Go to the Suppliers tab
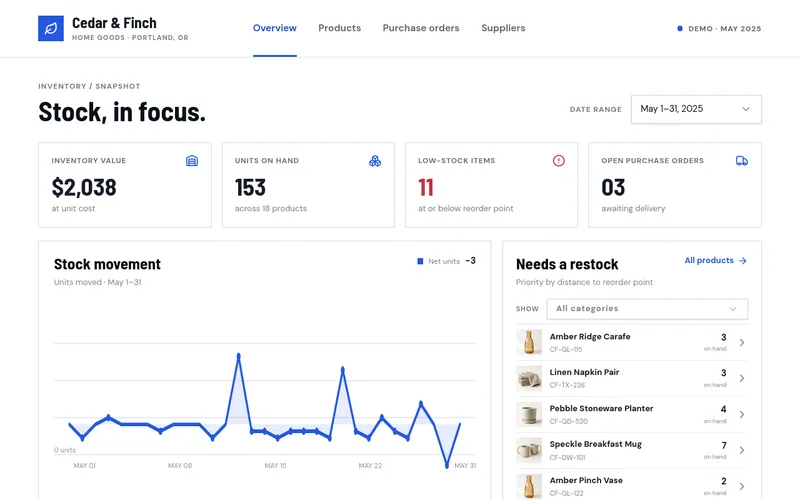Viewport: 800px width, 500px height. click(x=503, y=28)
